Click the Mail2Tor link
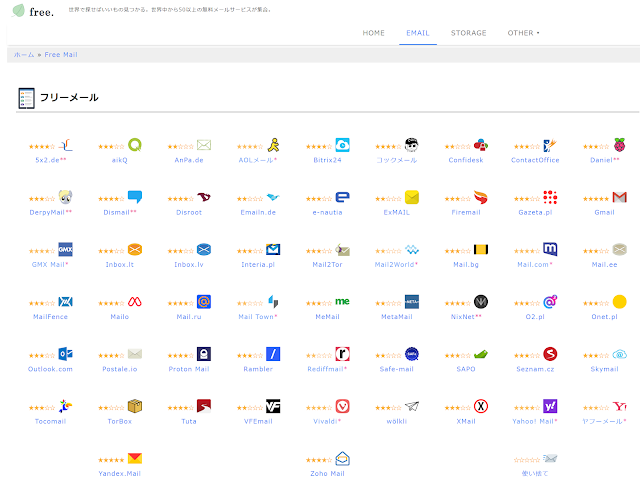 pos(327,264)
